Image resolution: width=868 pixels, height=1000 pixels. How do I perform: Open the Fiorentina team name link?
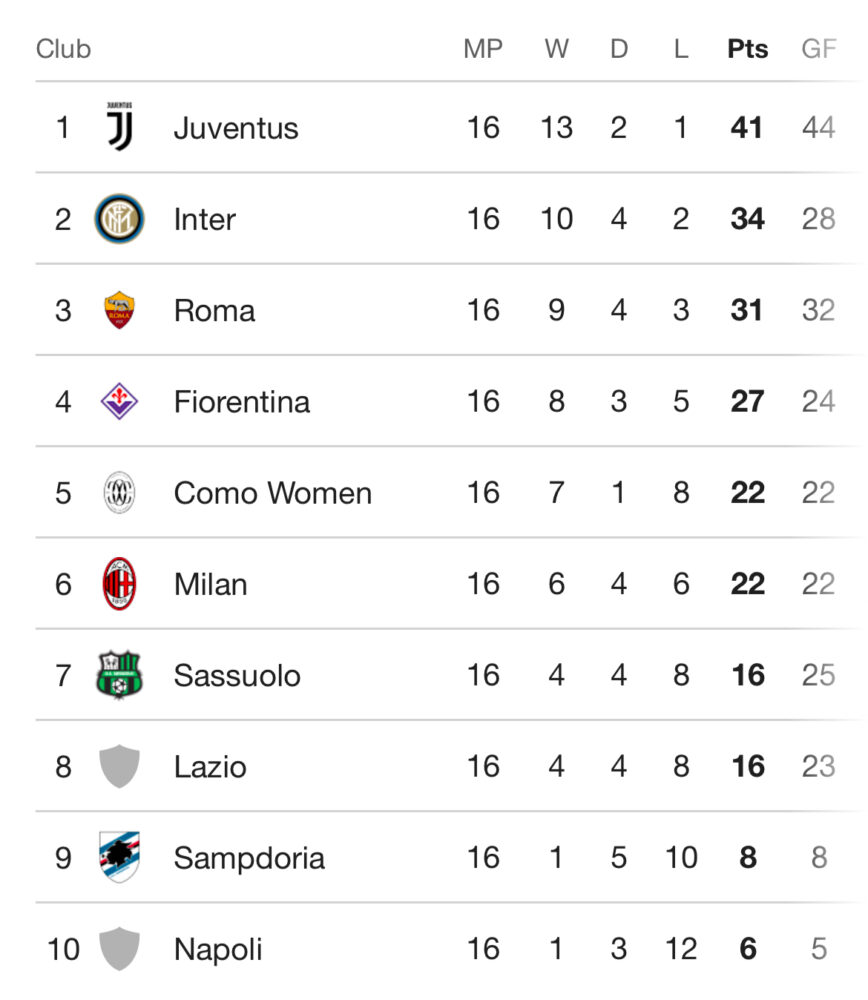click(x=242, y=402)
